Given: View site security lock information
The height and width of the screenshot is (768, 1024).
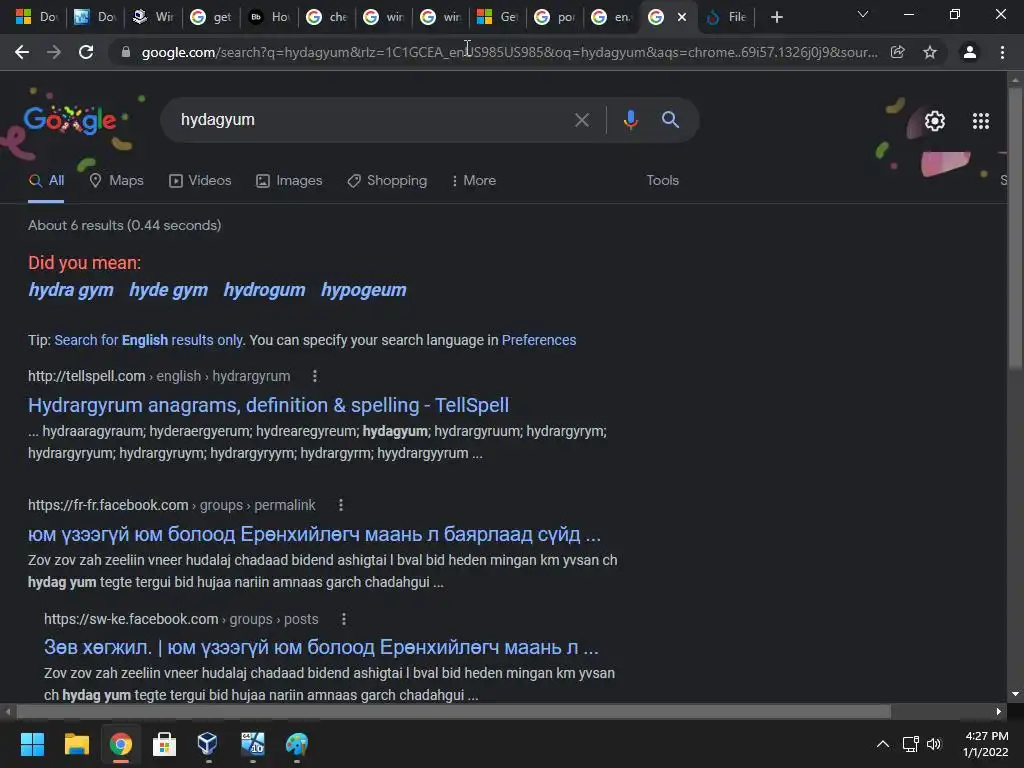Looking at the screenshot, I should click(x=125, y=52).
